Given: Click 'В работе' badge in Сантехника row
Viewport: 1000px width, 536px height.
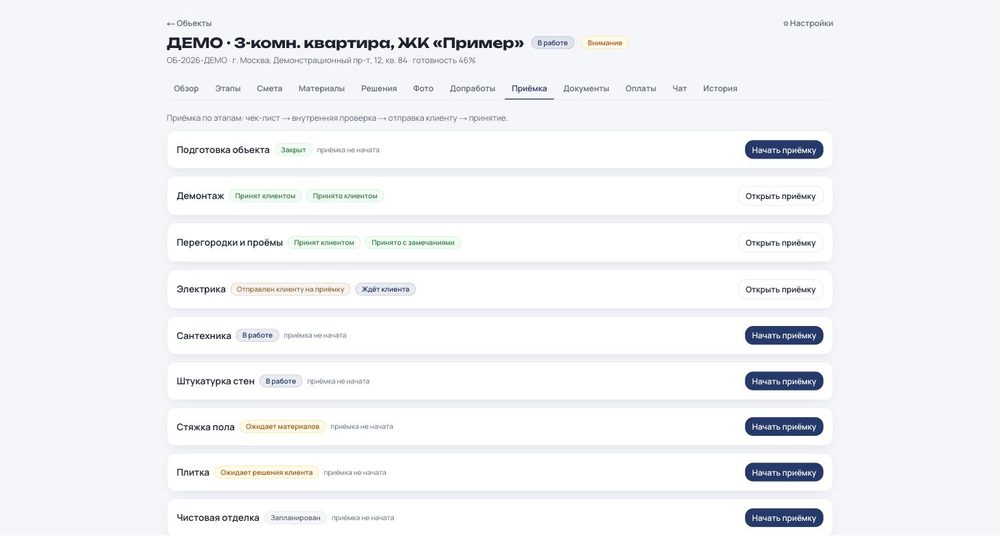Looking at the screenshot, I should click(257, 335).
